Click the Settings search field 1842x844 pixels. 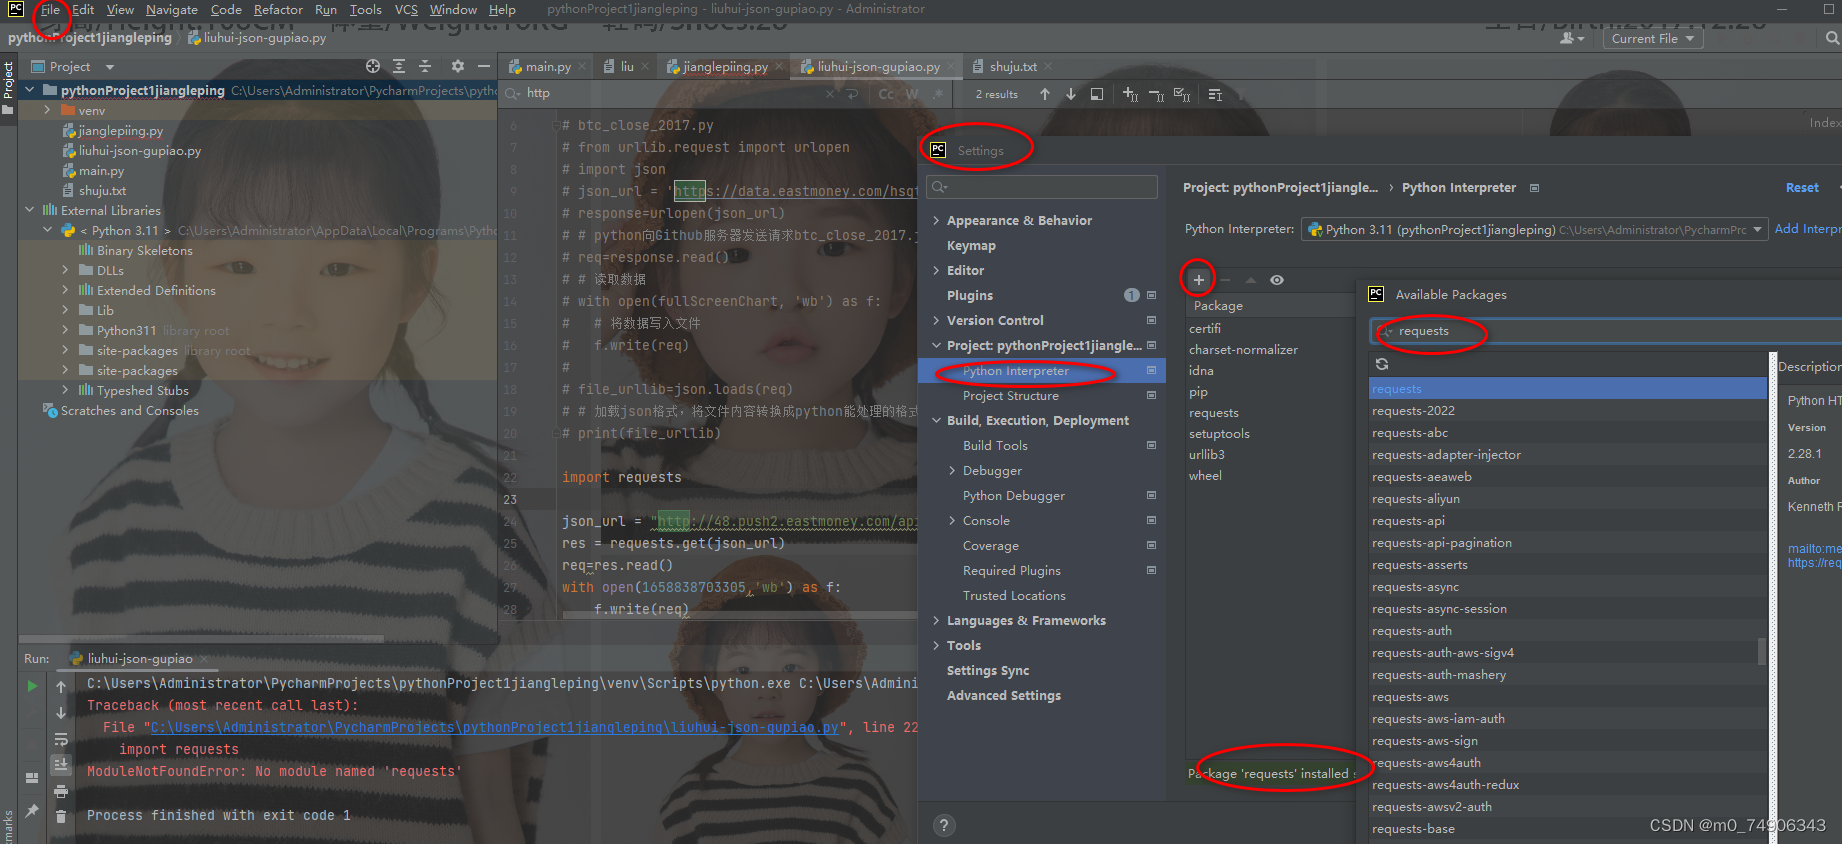point(1042,187)
